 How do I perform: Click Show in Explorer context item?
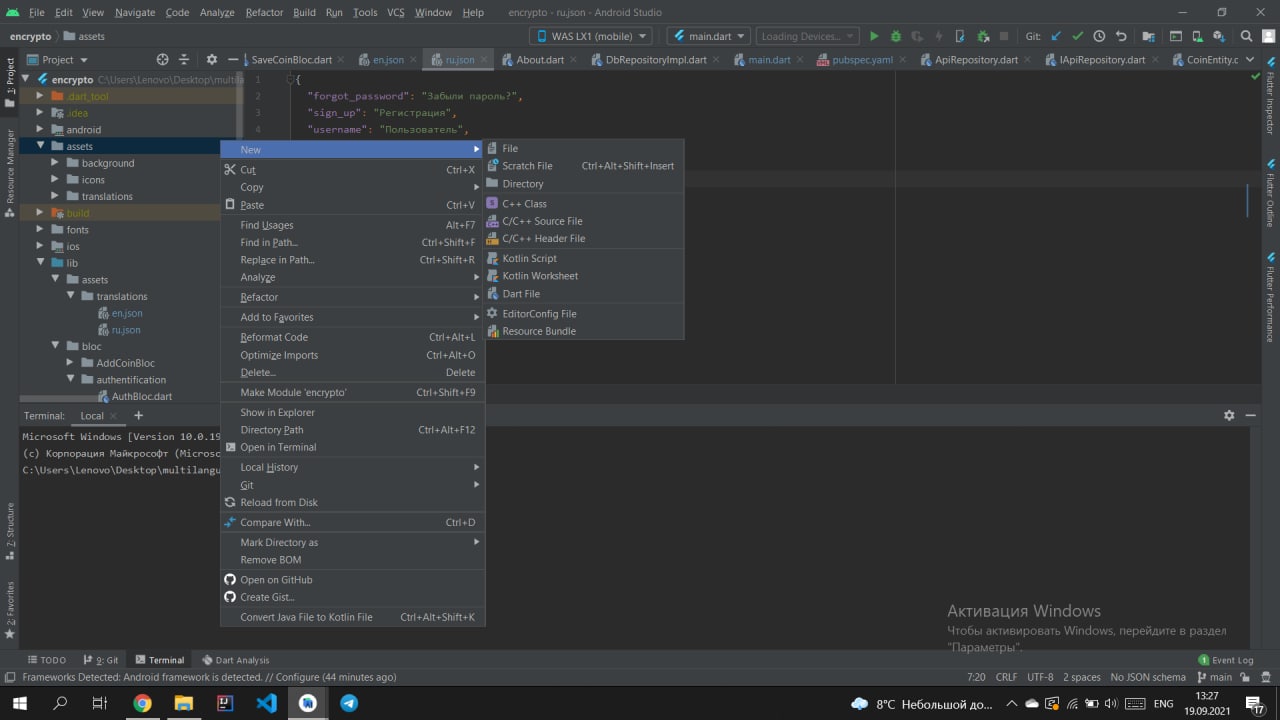353,412
